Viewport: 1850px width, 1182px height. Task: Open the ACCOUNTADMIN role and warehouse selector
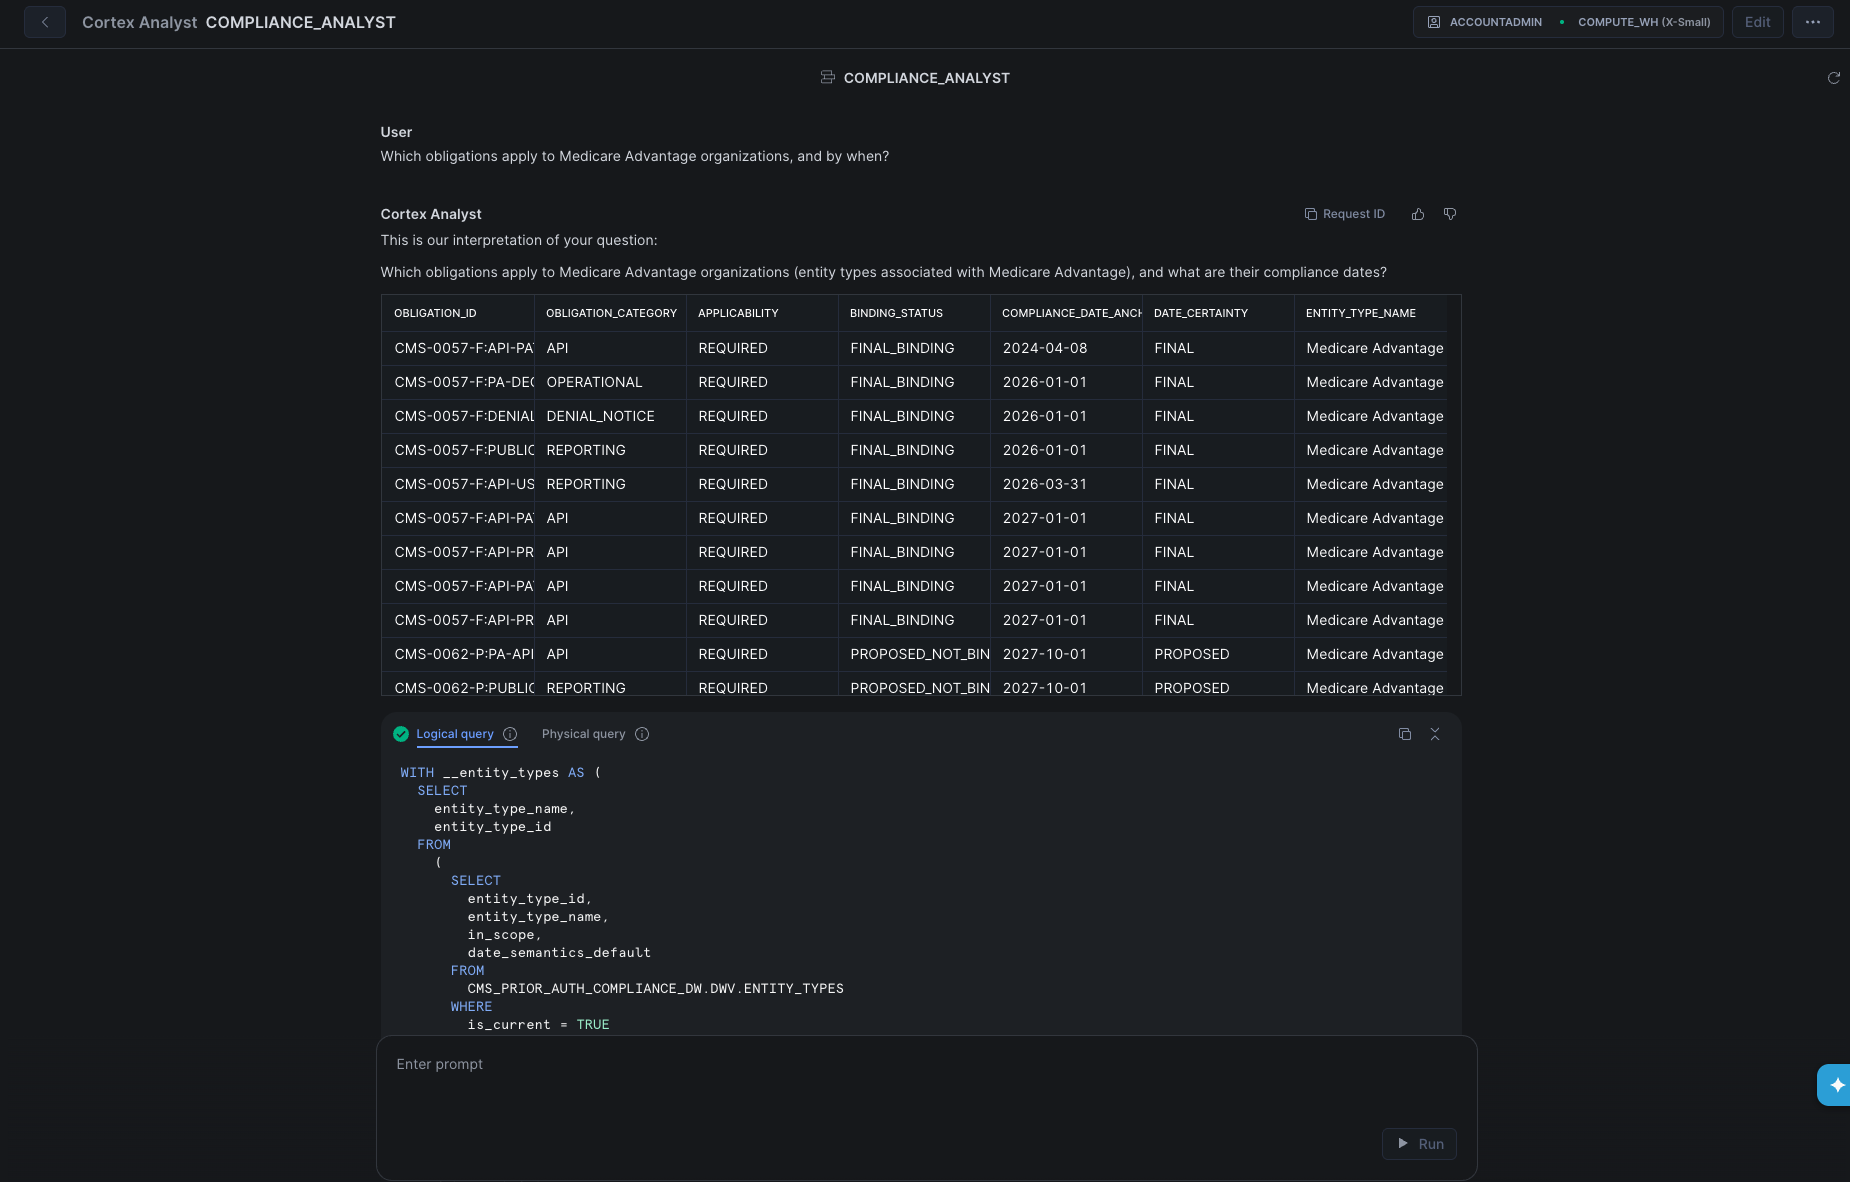[x=1568, y=22]
